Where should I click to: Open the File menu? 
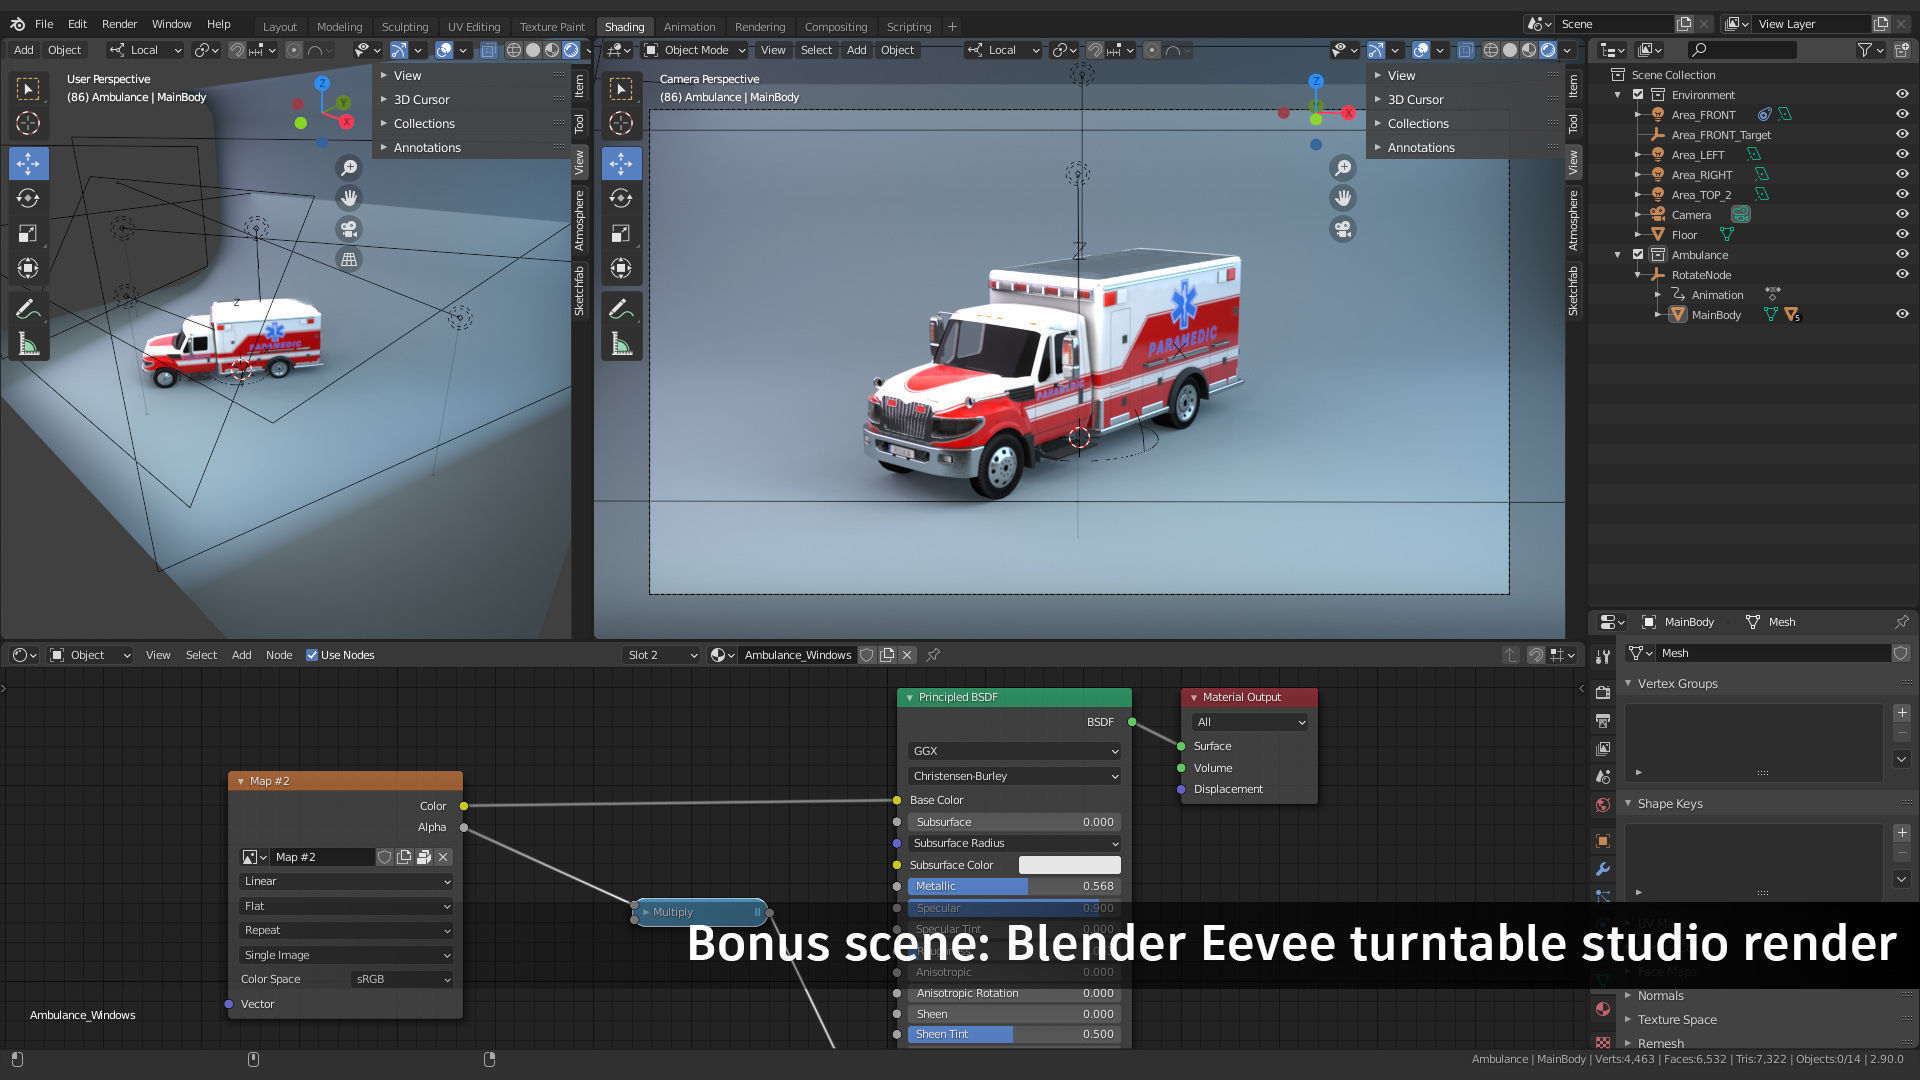tap(44, 24)
